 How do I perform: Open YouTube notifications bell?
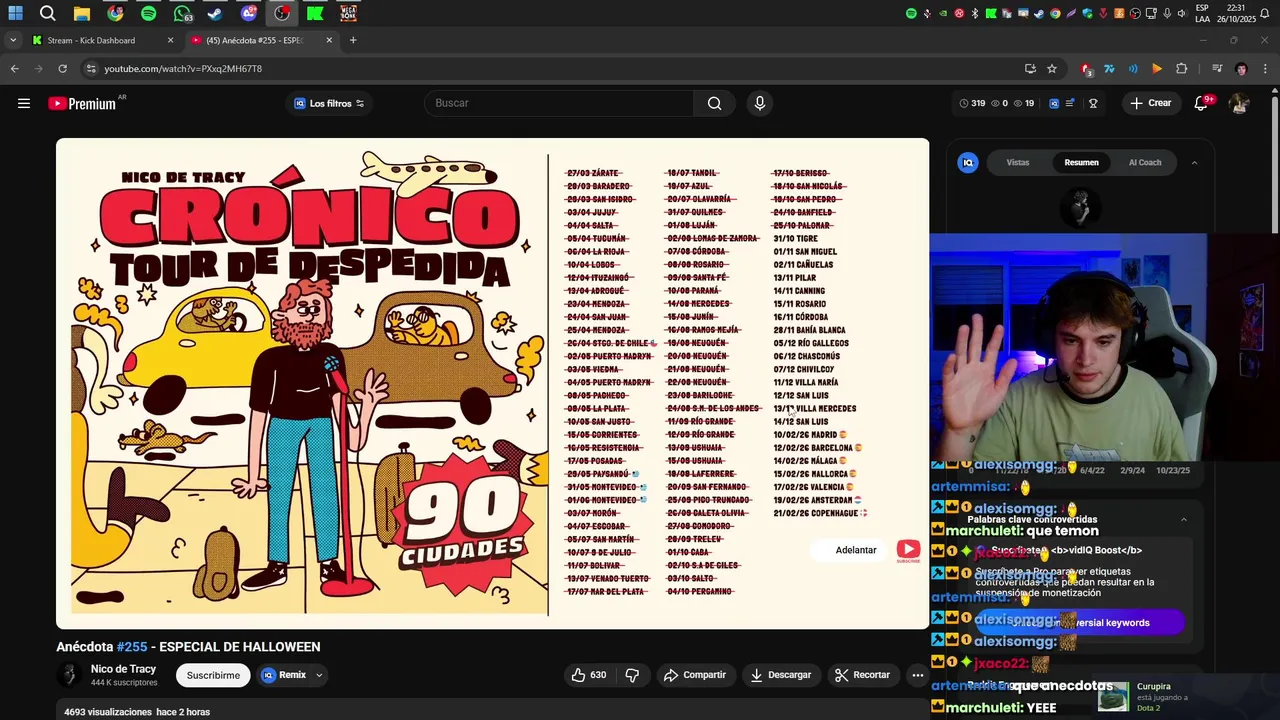[1201, 103]
